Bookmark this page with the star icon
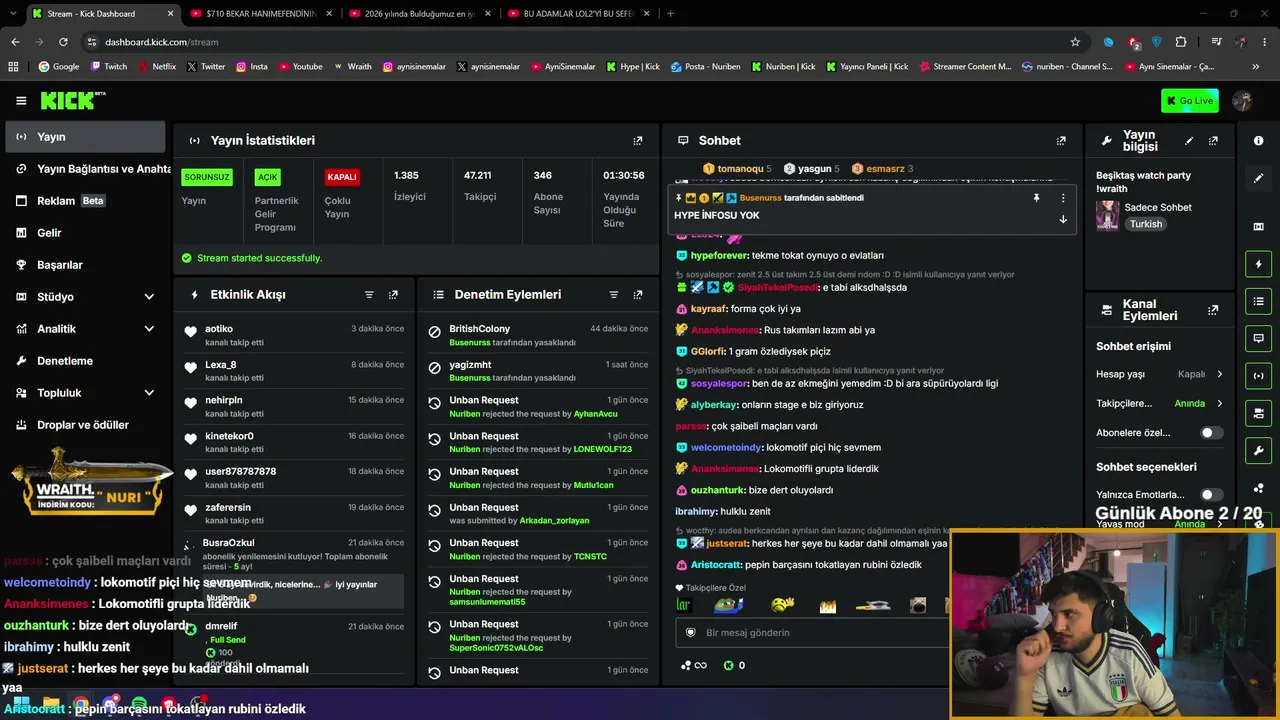Viewport: 1280px width, 720px height. tap(1075, 42)
